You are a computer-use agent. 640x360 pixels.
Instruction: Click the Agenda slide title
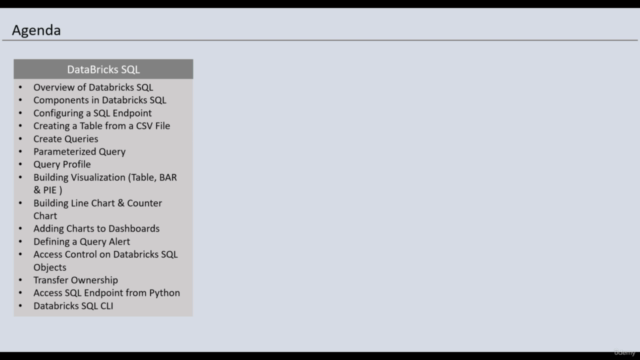pyautogui.click(x=36, y=30)
